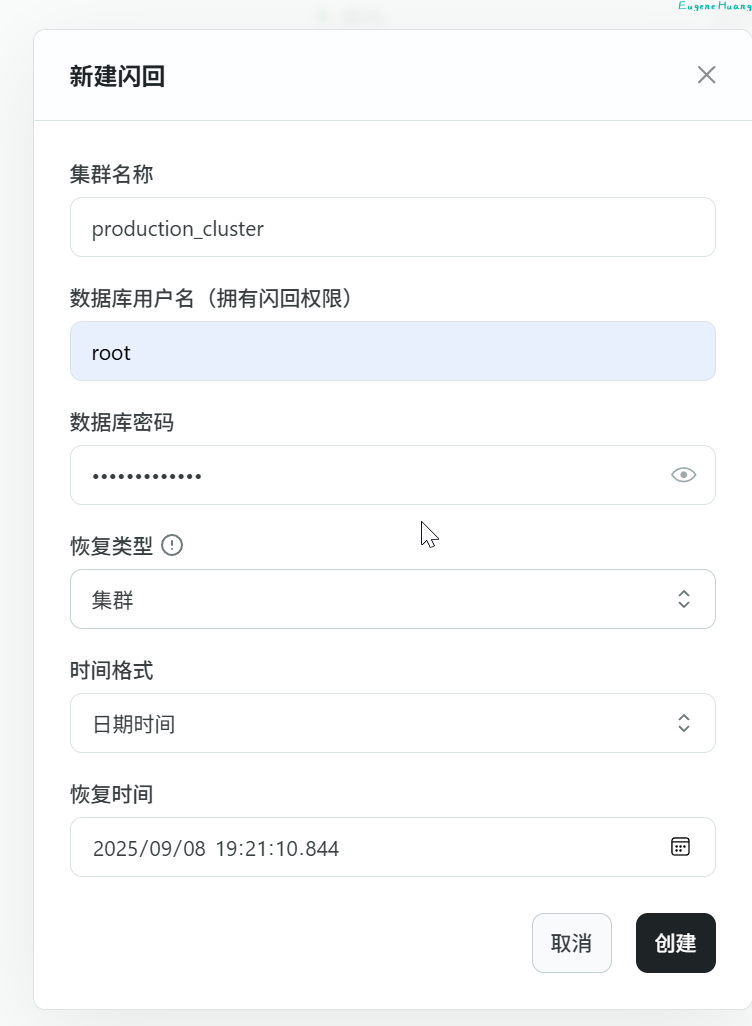Screen dimensions: 752x1026
Task: Close the 新建闪回 dialog with X
Action: coord(707,75)
